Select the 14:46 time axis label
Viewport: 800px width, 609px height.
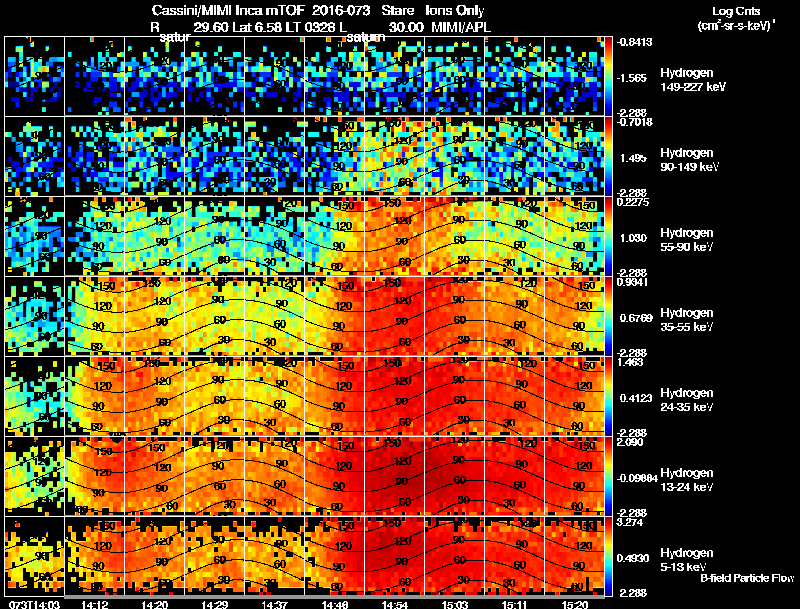[335, 604]
